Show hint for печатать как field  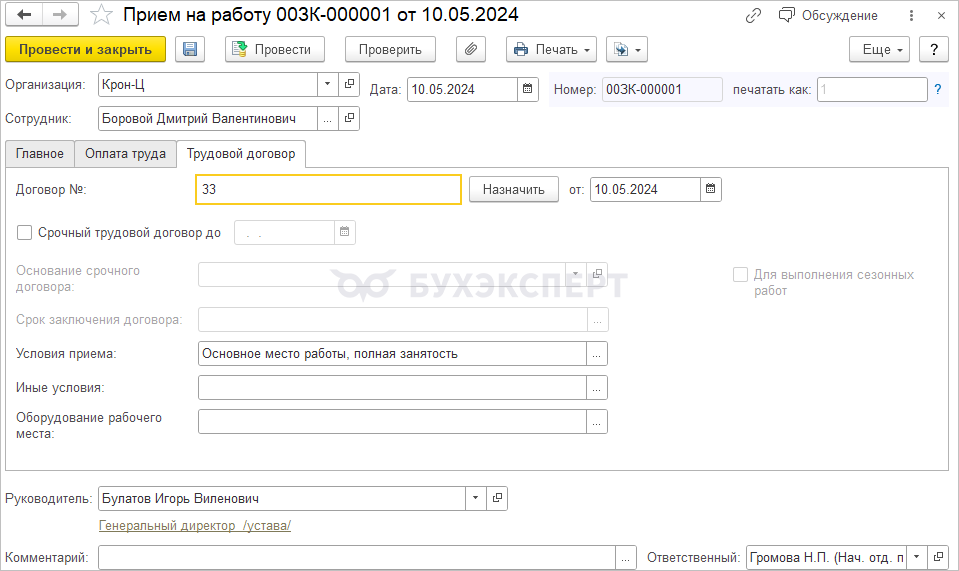click(938, 89)
